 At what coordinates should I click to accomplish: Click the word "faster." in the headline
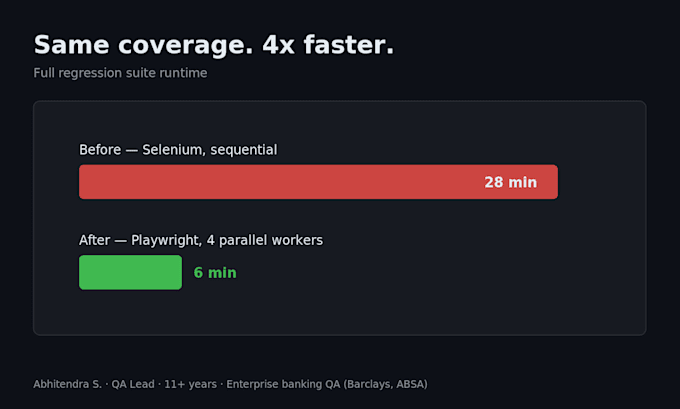349,45
